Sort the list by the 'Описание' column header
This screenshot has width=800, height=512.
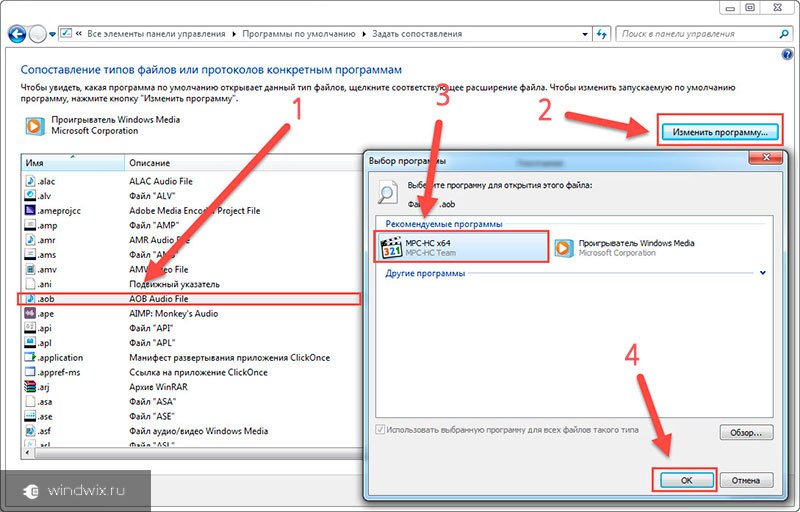[242, 163]
